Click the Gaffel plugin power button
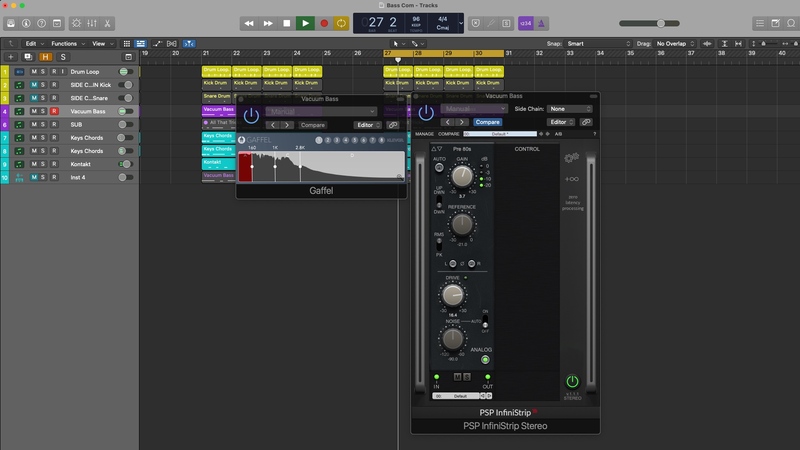800x450 pixels. click(251, 115)
